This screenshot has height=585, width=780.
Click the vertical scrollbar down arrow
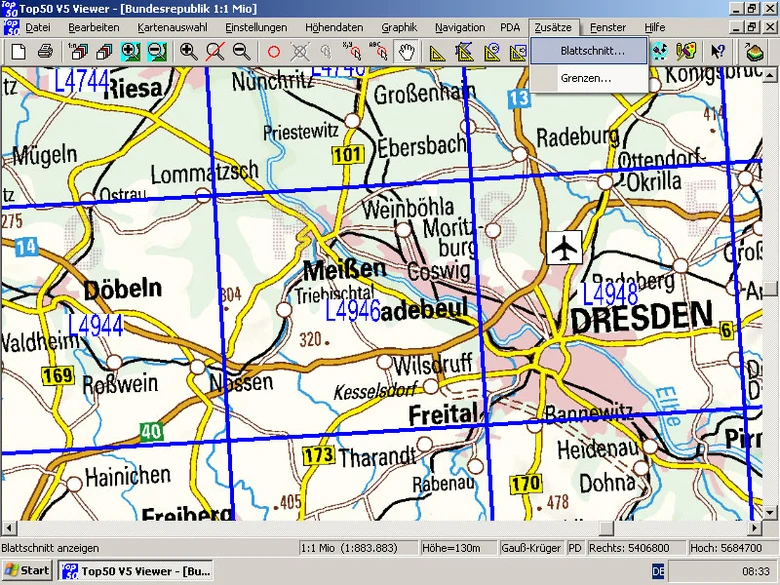tap(770, 512)
